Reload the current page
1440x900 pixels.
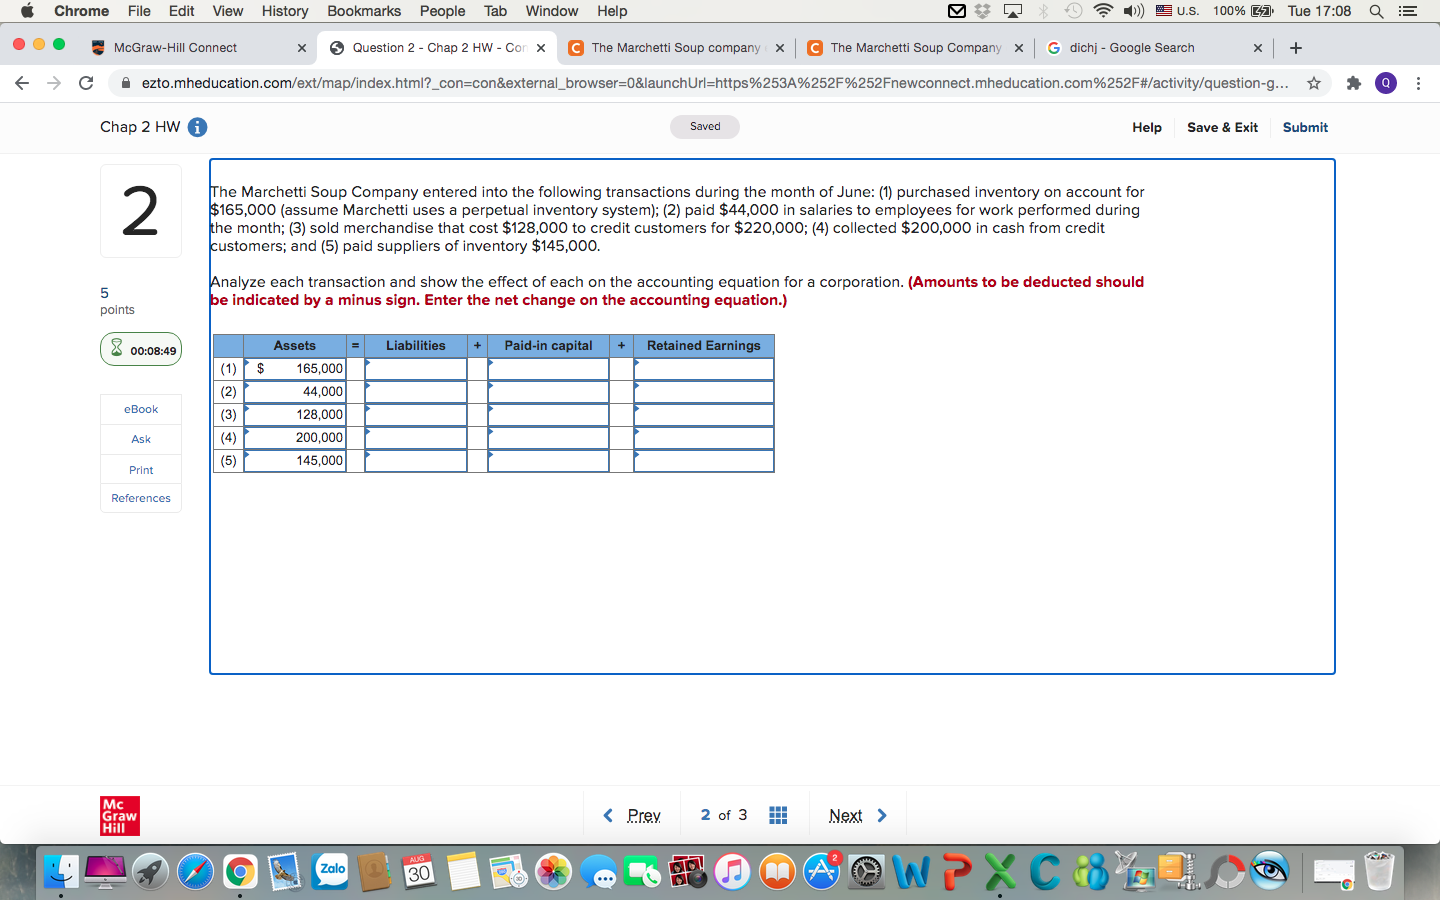tap(86, 83)
